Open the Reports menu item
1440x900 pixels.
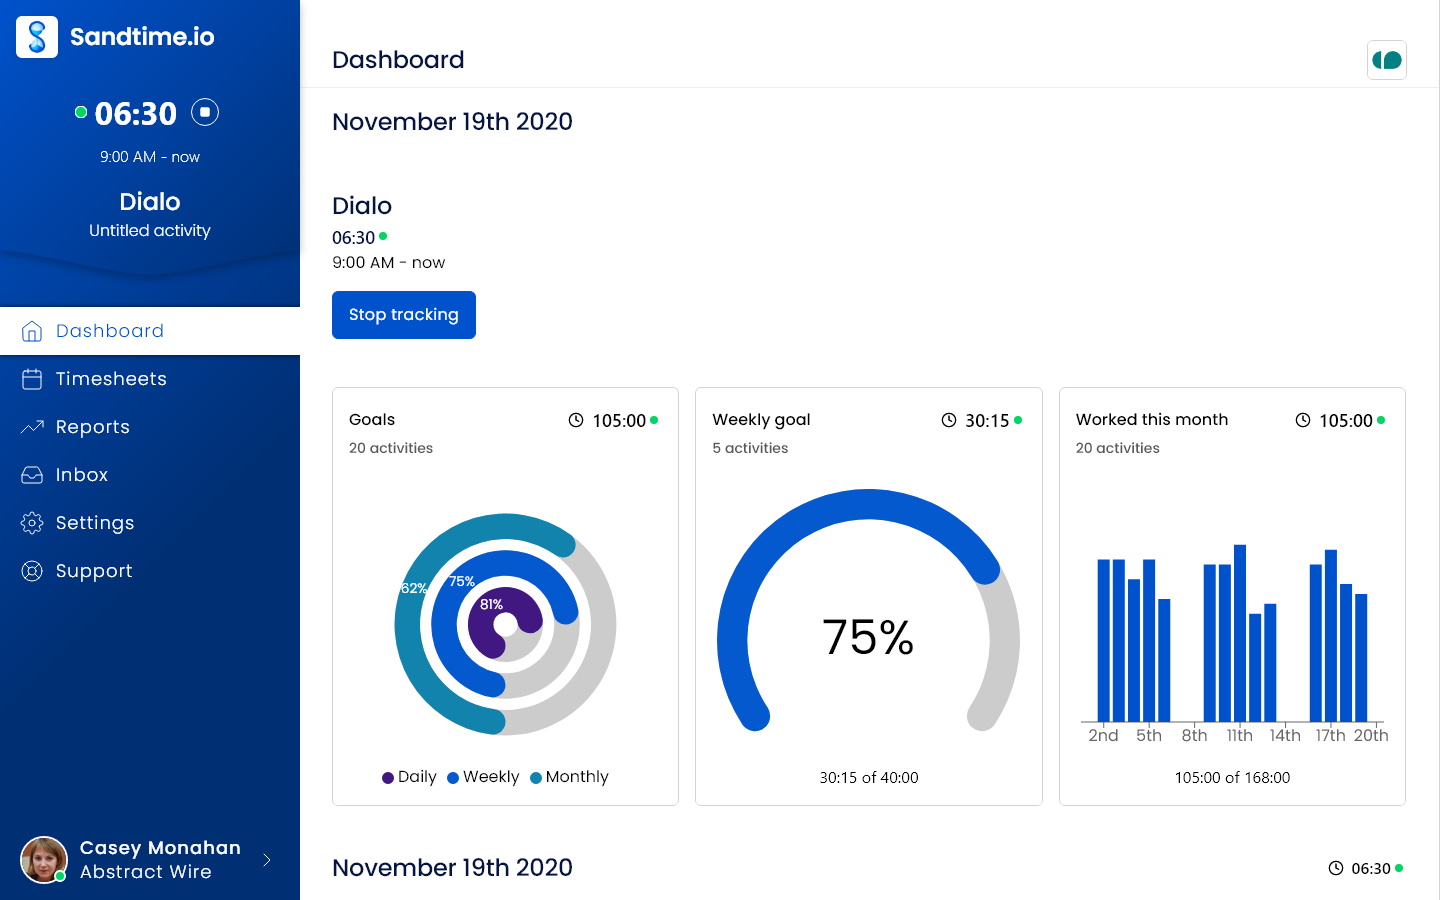(93, 427)
